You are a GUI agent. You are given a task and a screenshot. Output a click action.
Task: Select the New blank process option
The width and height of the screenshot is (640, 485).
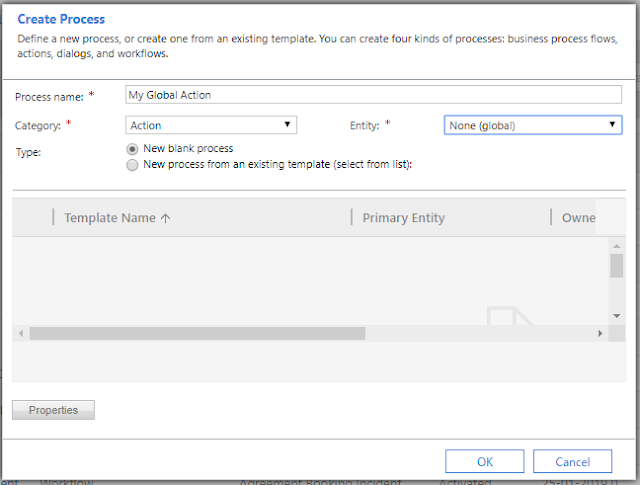pos(133,149)
